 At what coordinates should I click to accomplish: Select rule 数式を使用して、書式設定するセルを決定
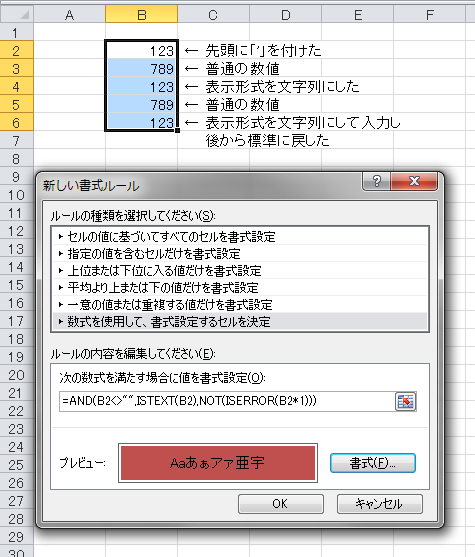(x=240, y=322)
